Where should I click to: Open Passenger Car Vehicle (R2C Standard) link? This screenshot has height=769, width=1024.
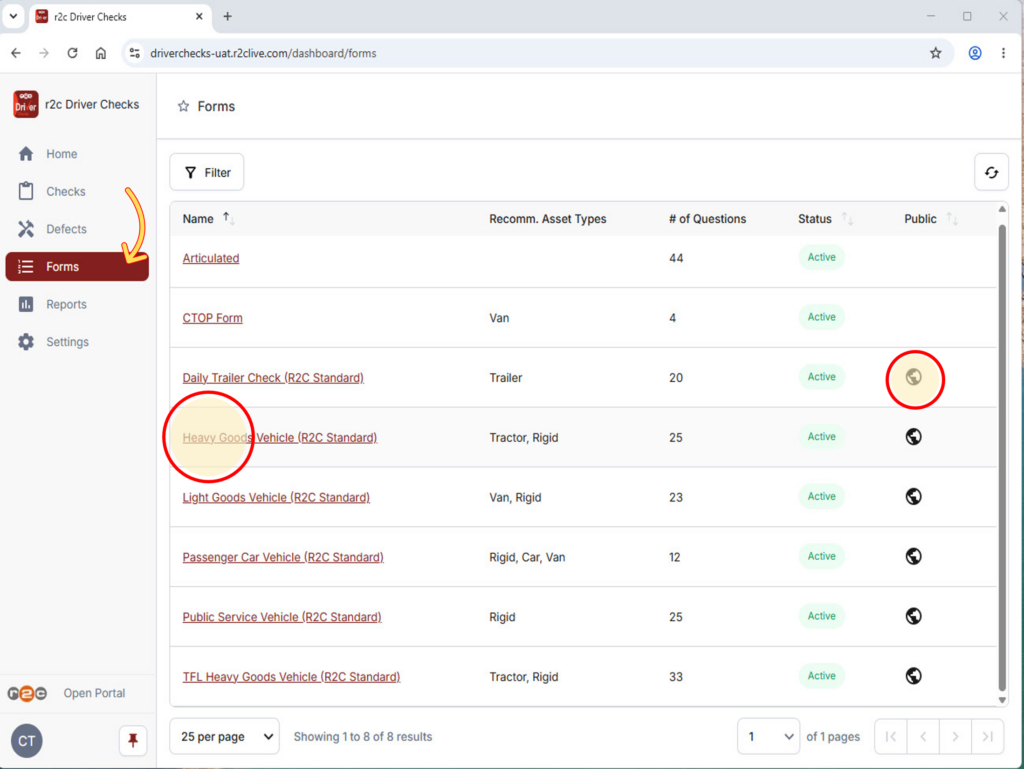pyautogui.click(x=283, y=557)
